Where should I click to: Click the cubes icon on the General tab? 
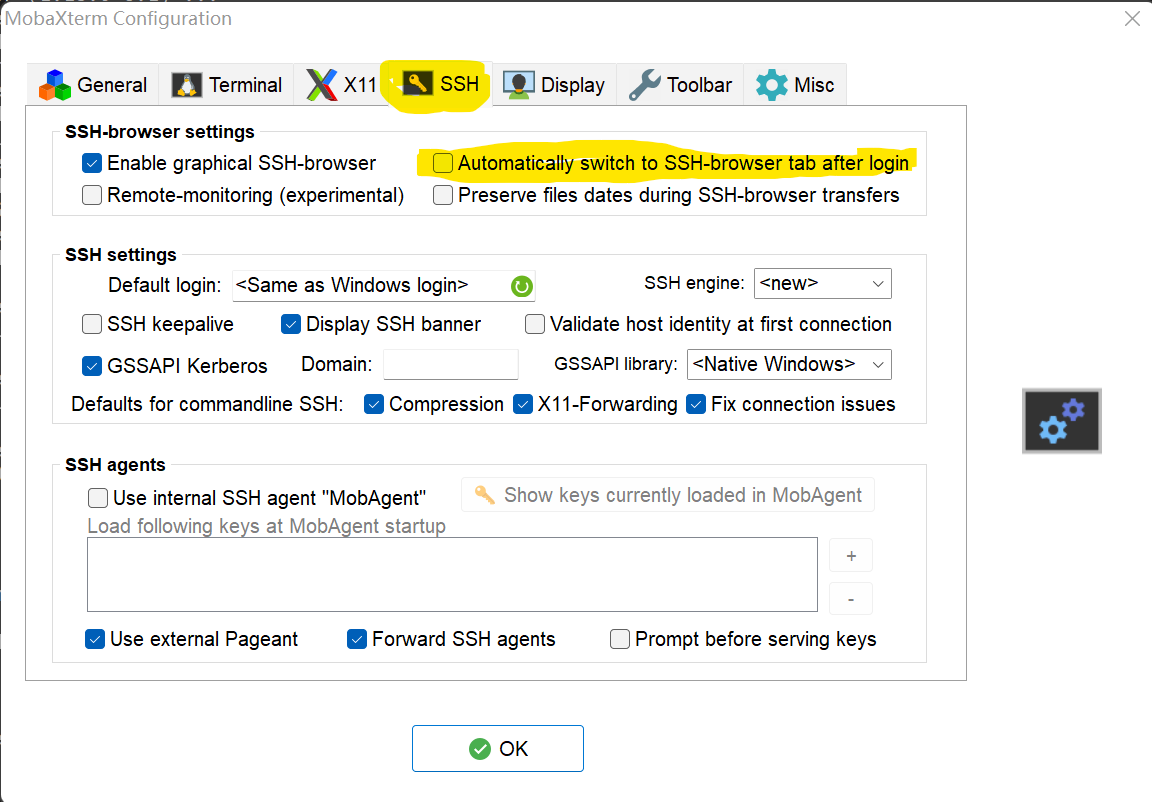click(57, 84)
